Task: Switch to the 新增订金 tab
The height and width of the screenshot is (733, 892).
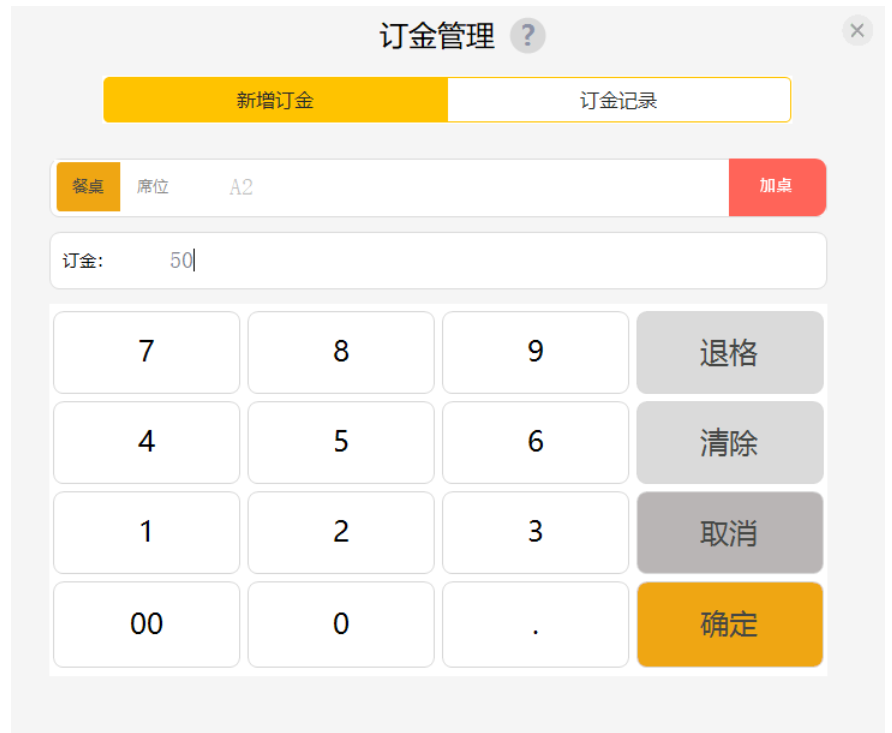Action: point(276,100)
